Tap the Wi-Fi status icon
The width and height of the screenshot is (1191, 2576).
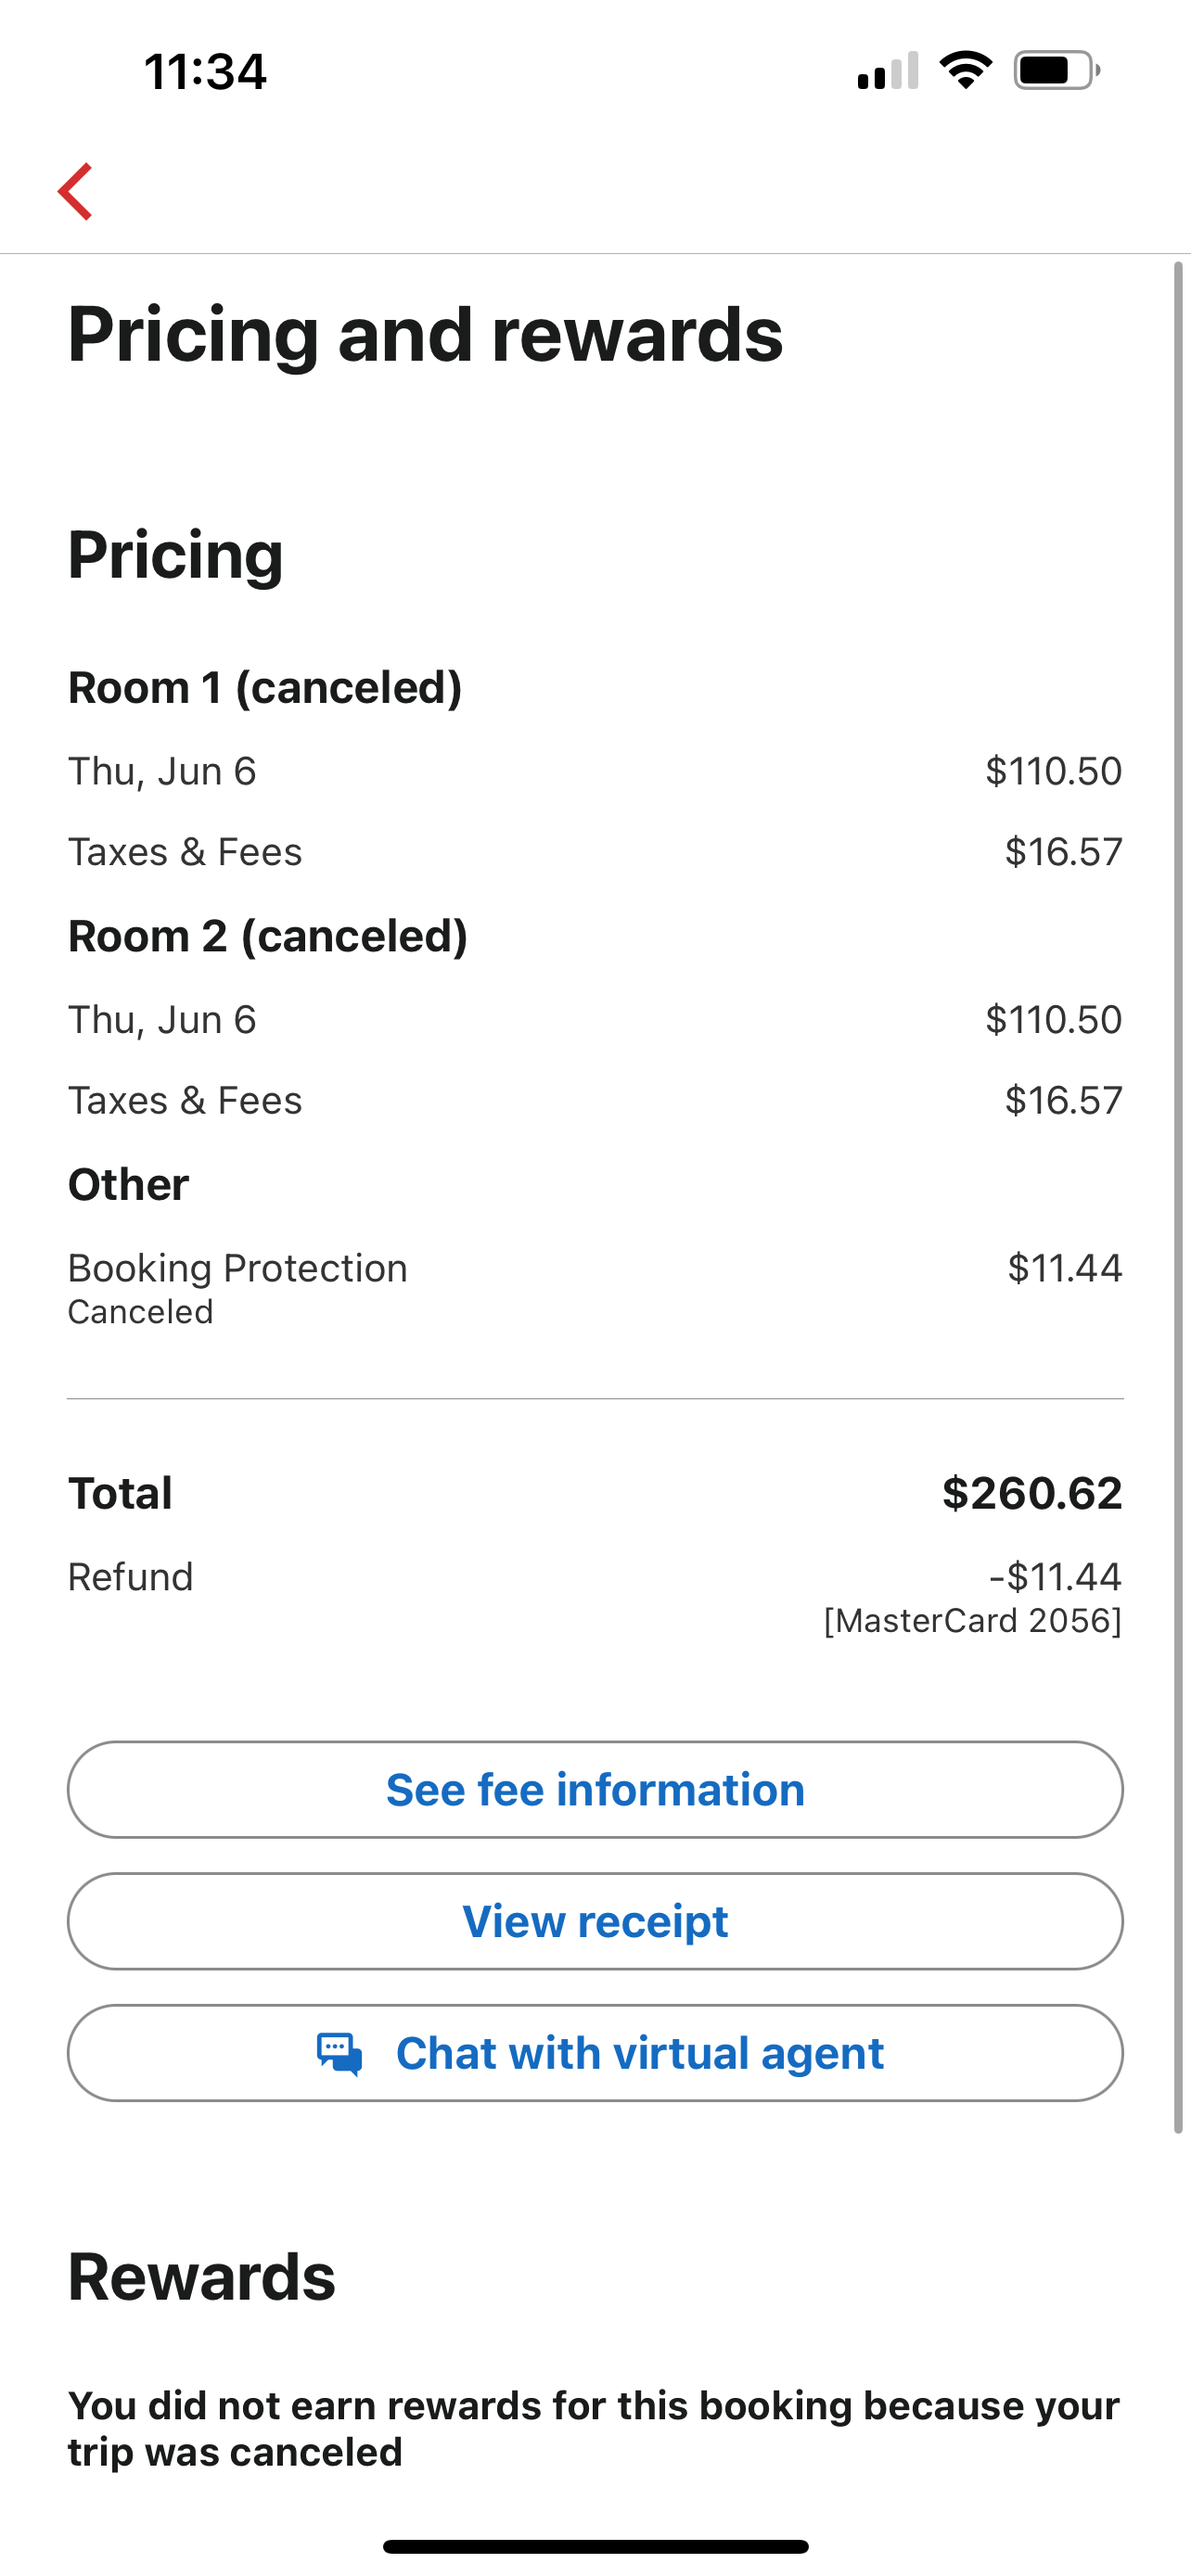point(965,70)
